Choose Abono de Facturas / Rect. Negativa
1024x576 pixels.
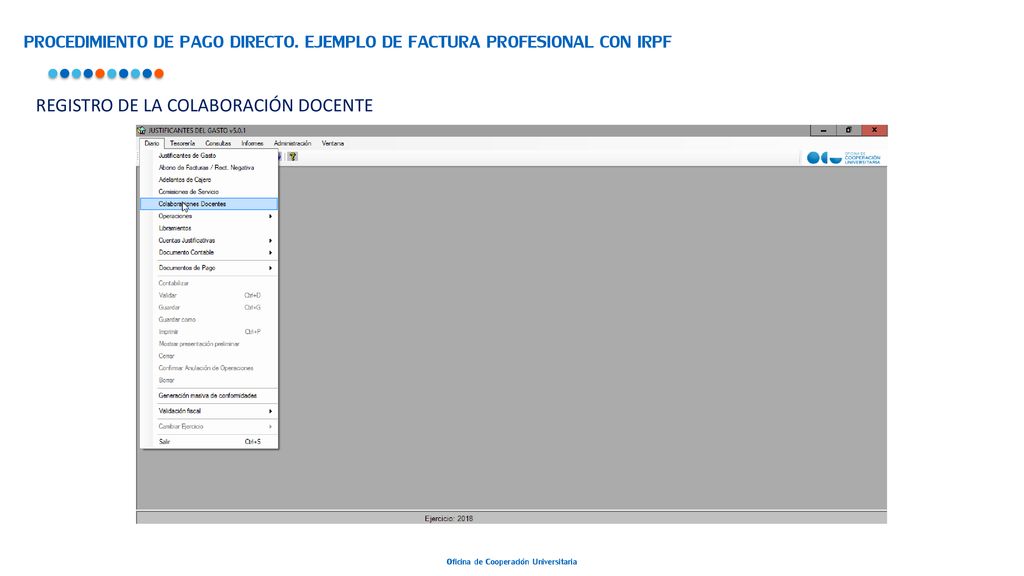pyautogui.click(x=209, y=168)
